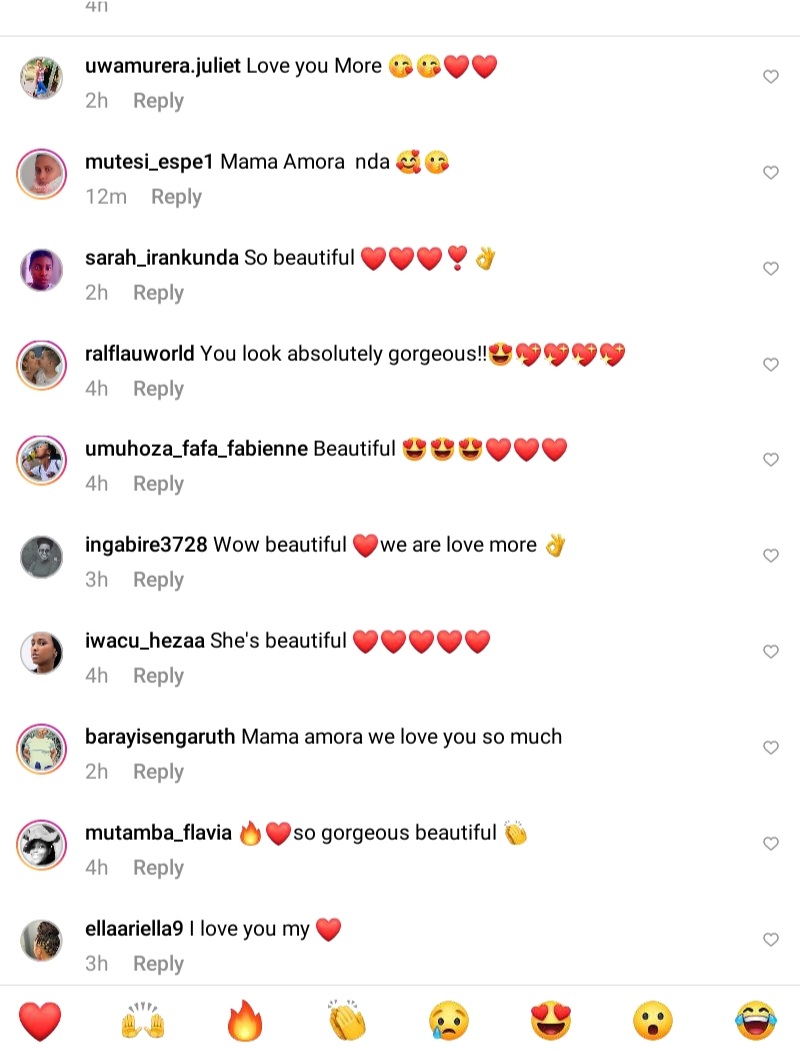Insert the laughing tears quick emoji

756,1020
